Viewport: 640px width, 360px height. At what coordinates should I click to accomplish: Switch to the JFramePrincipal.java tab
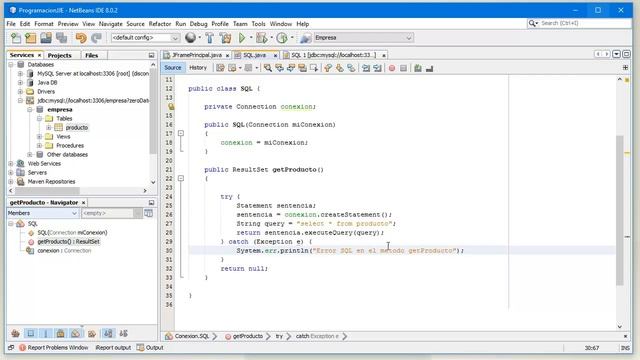[197, 55]
